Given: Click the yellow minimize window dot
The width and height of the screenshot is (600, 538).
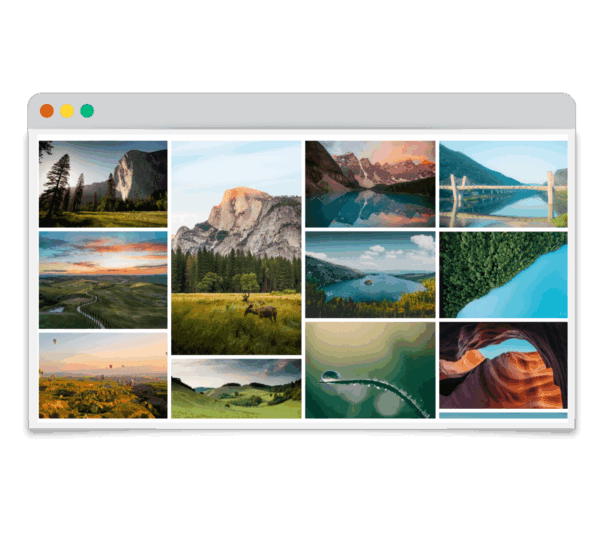Looking at the screenshot, I should [67, 111].
